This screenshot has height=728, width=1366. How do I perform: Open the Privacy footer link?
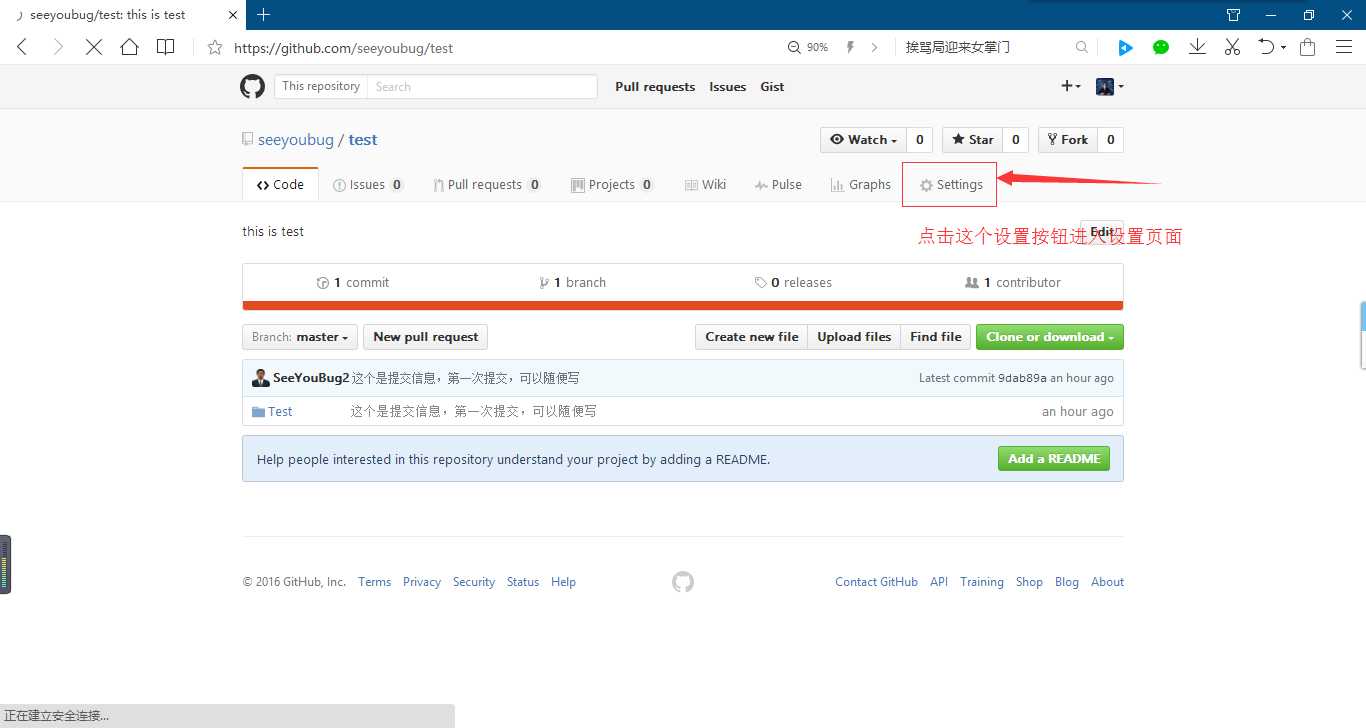click(x=422, y=582)
